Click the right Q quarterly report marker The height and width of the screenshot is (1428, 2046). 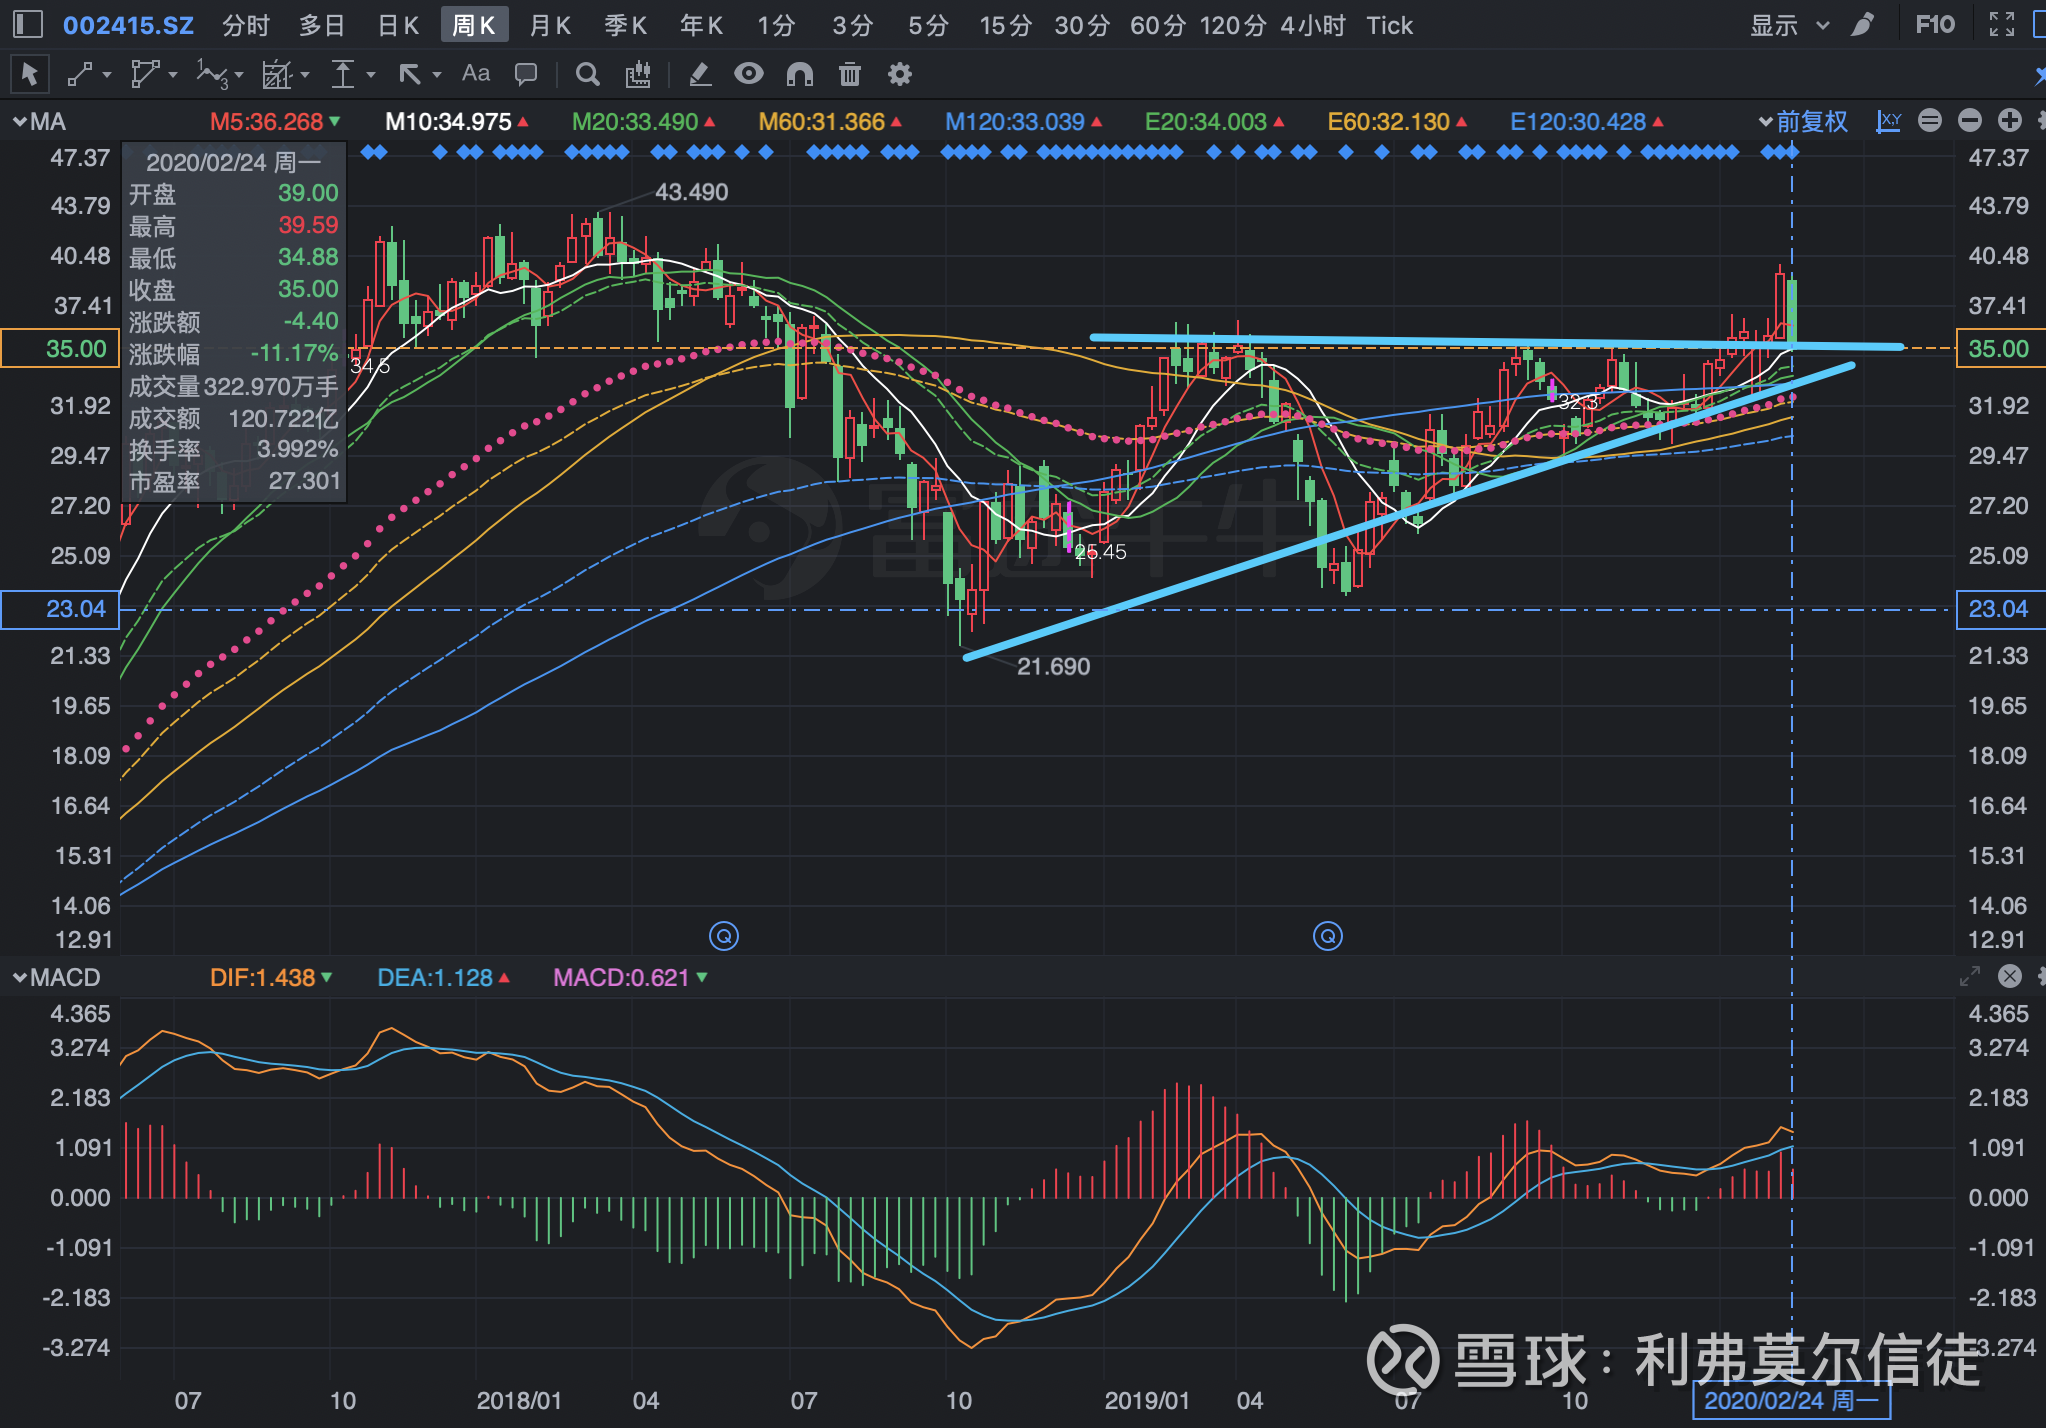1328,936
